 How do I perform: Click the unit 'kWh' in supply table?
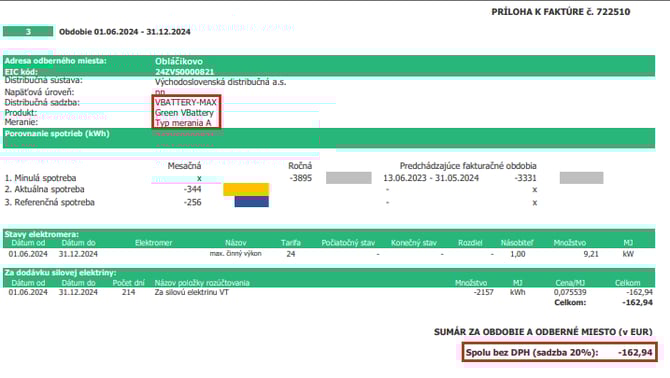(517, 292)
